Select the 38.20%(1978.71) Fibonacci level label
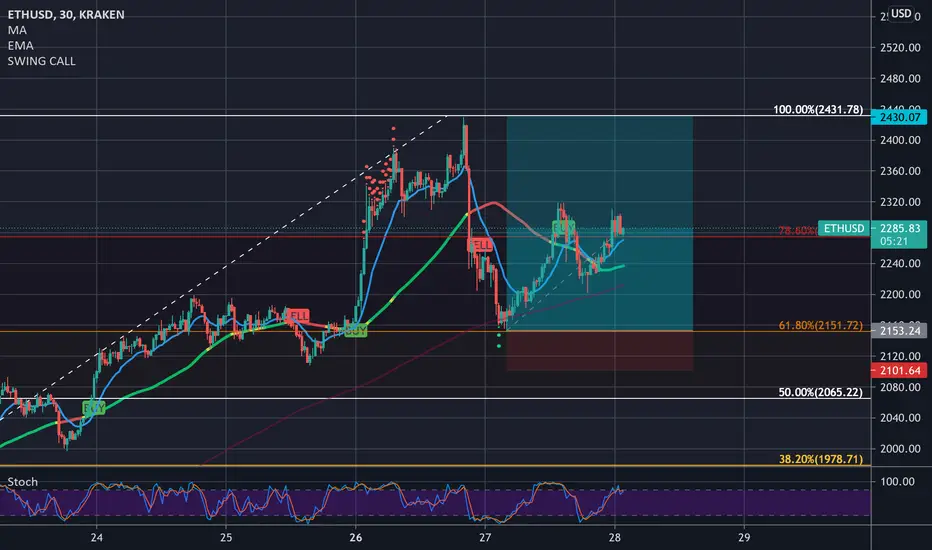Viewport: 932px width, 550px height. pos(820,459)
